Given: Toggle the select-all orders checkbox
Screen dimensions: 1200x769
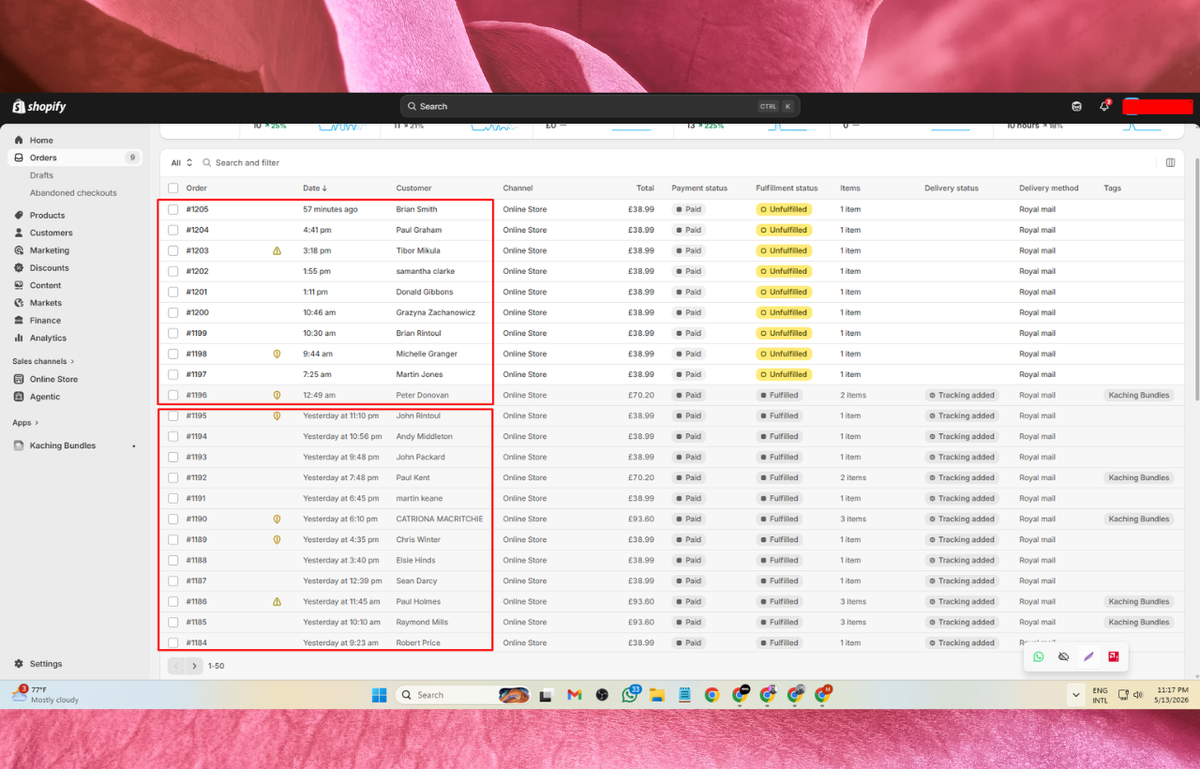Looking at the screenshot, I should [x=173, y=188].
